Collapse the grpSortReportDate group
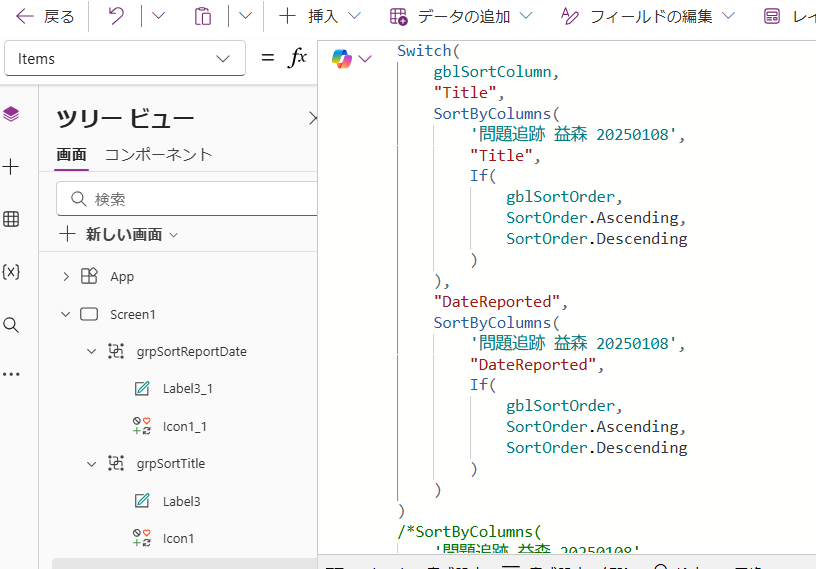816x569 pixels. (x=92, y=351)
